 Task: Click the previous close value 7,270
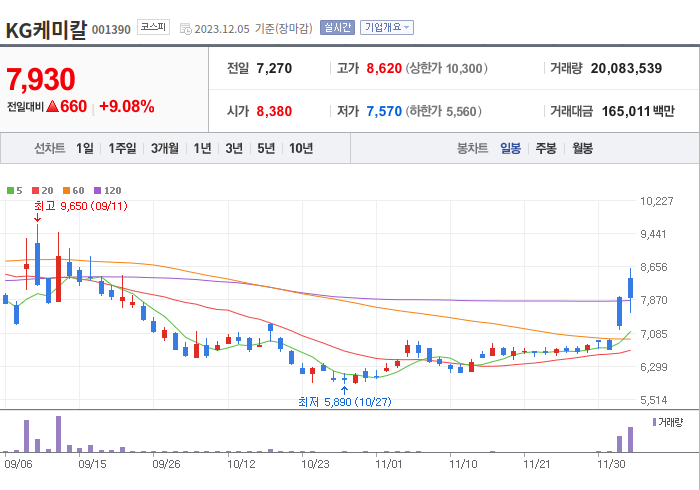pyautogui.click(x=274, y=68)
